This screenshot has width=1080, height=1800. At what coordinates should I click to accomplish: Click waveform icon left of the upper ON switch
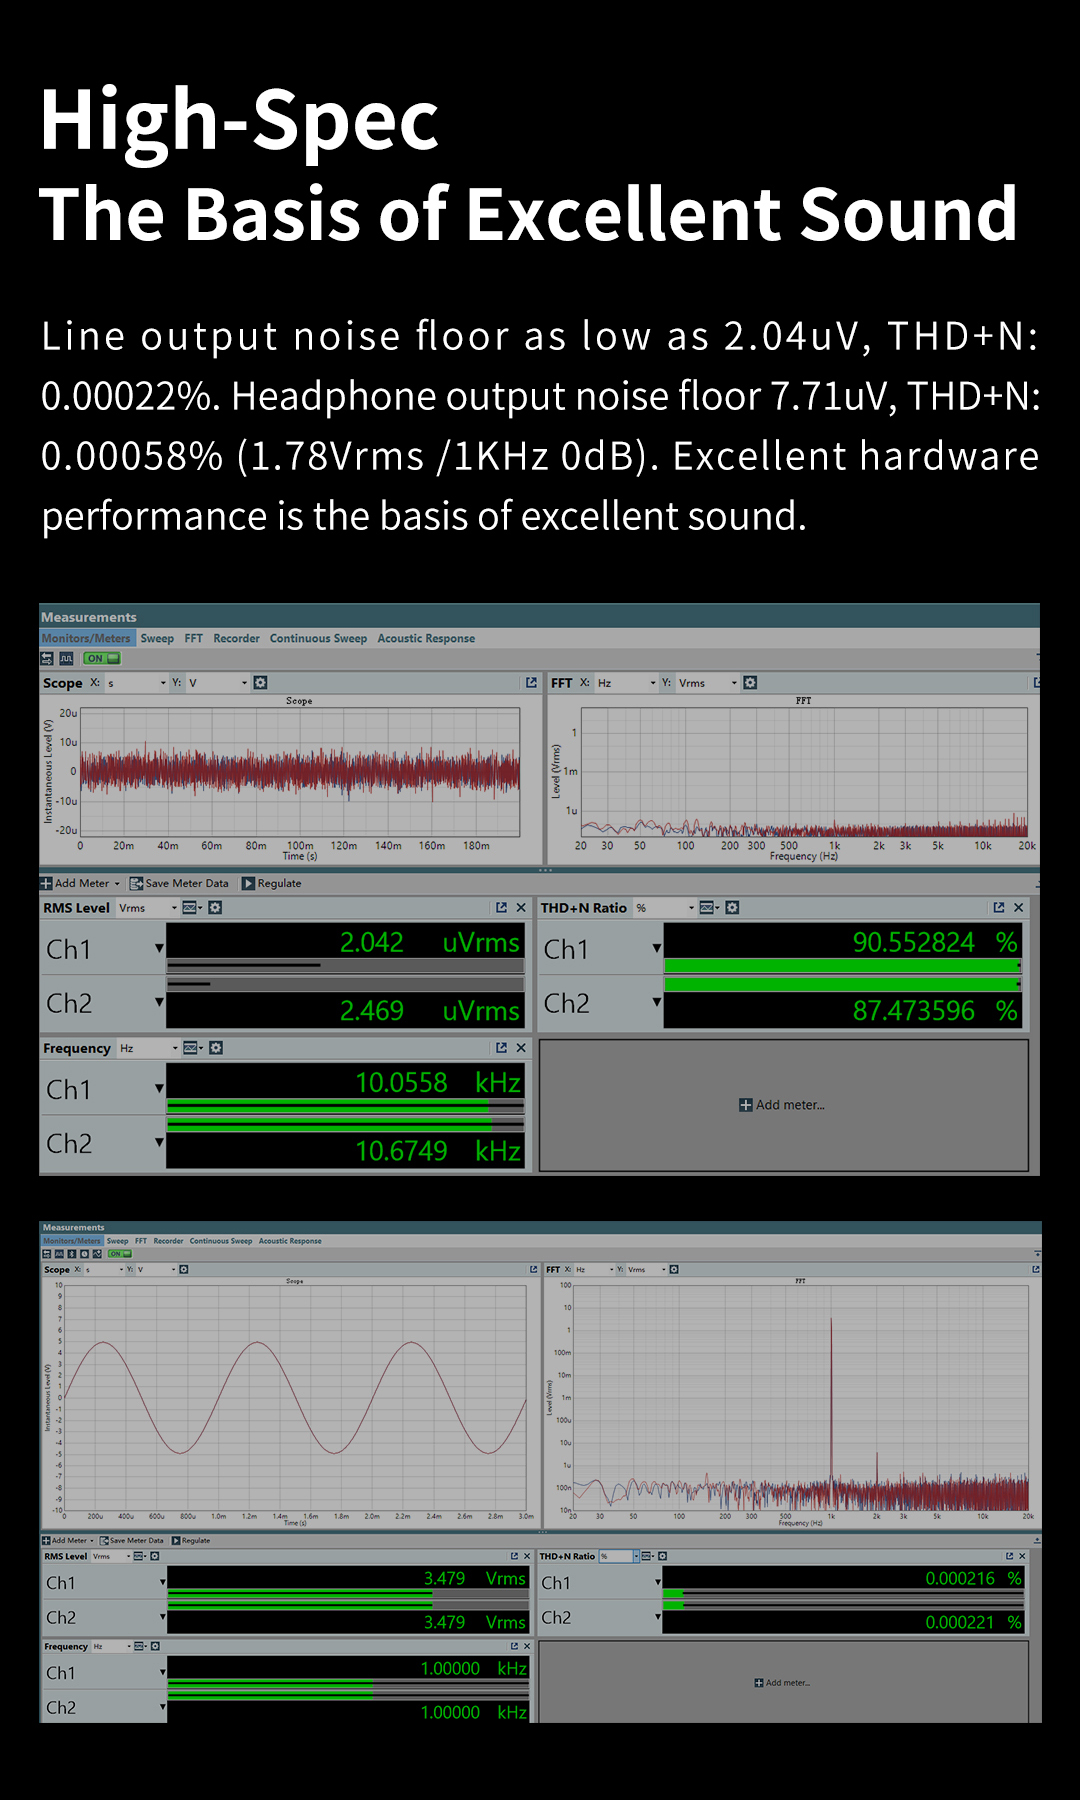pyautogui.click(x=67, y=658)
